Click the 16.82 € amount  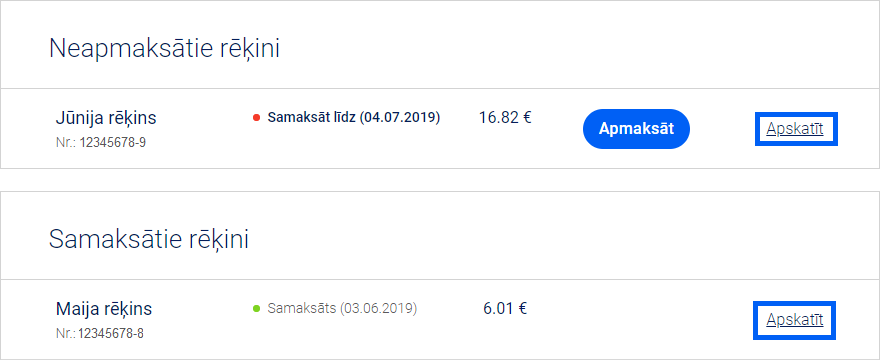[505, 118]
